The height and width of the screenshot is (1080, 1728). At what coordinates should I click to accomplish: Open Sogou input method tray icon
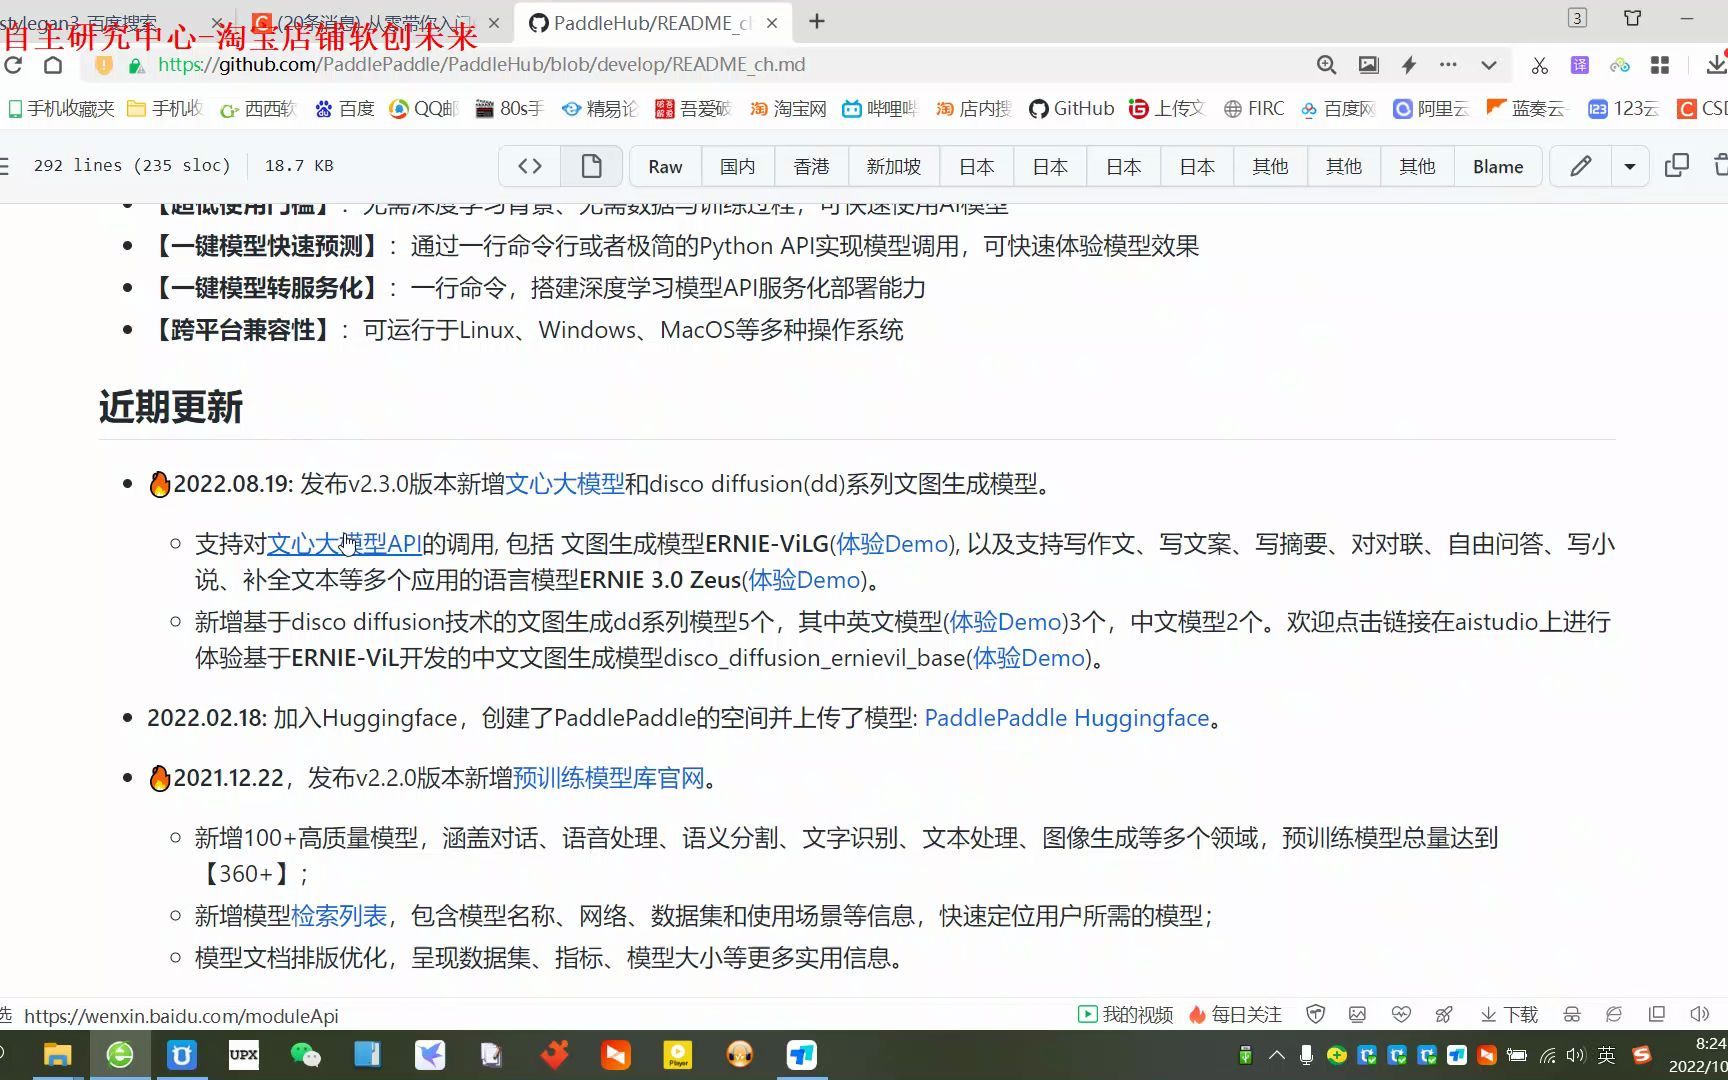click(1641, 1055)
